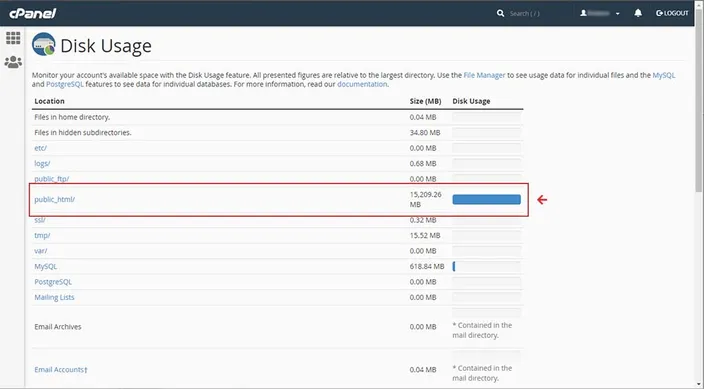Open the ssl/ directory link
The width and height of the screenshot is (704, 389).
click(x=40, y=220)
